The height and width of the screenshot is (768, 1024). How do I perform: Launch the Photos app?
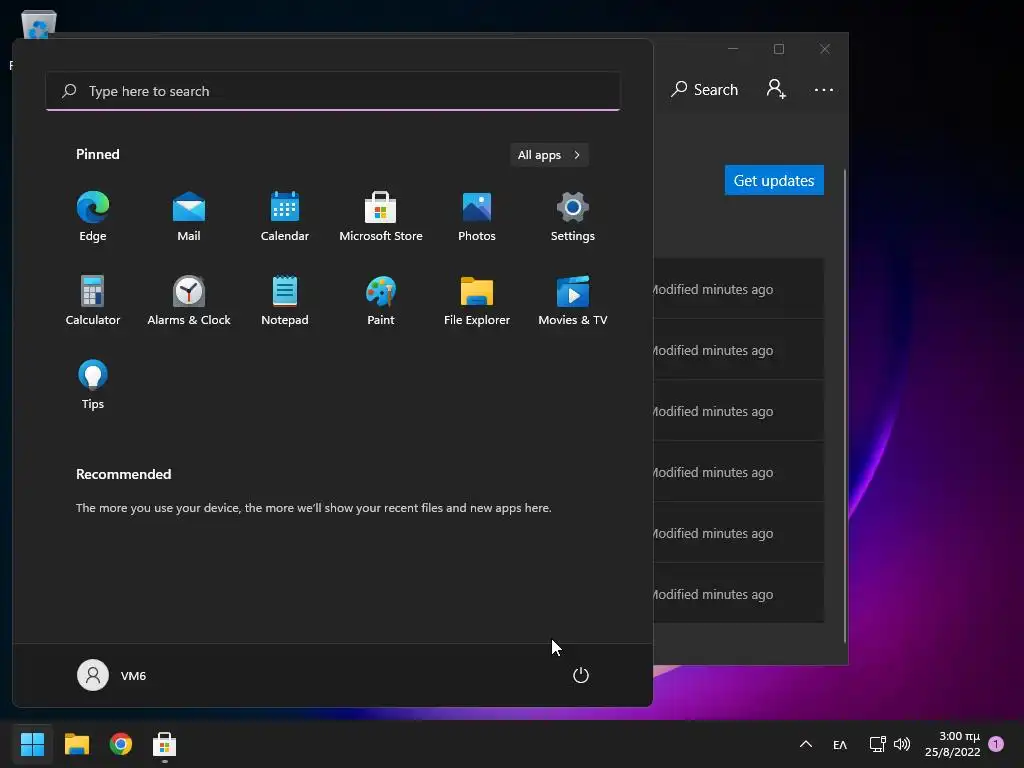click(x=477, y=217)
